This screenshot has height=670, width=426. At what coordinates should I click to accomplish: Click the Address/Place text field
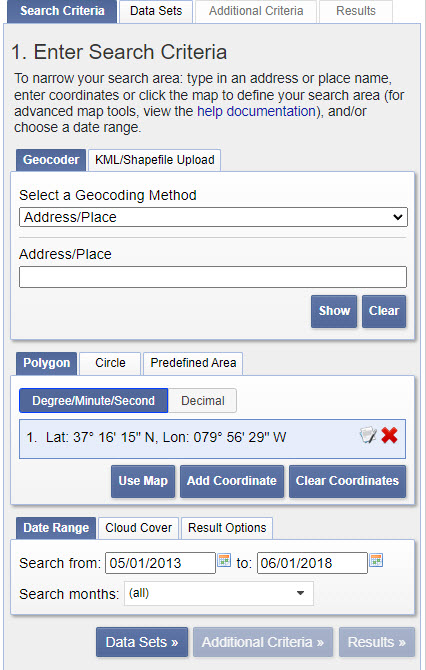coord(213,277)
